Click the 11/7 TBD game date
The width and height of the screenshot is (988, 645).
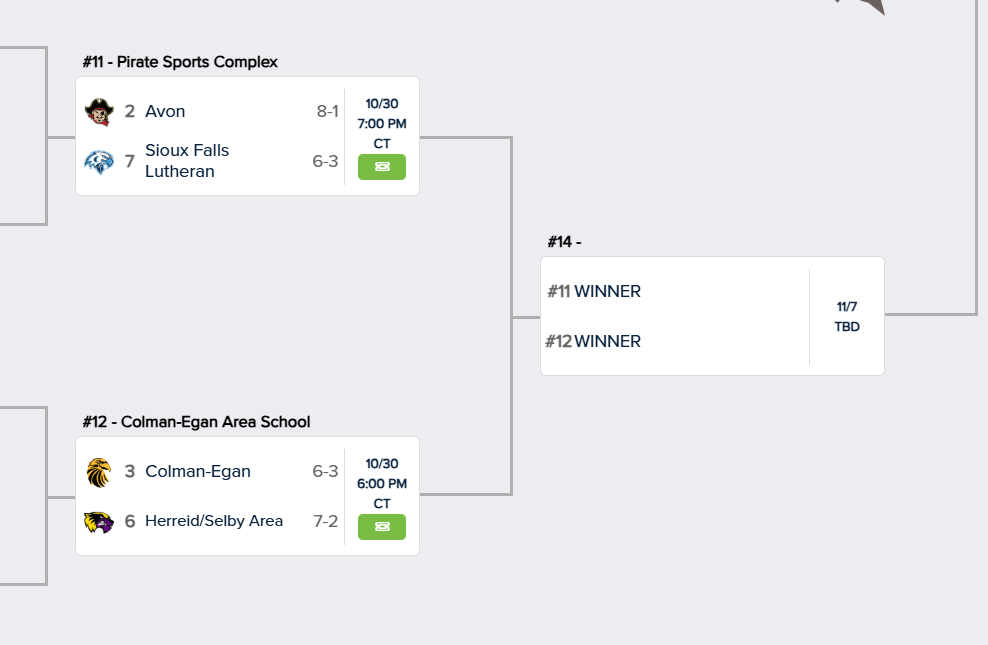(847, 316)
